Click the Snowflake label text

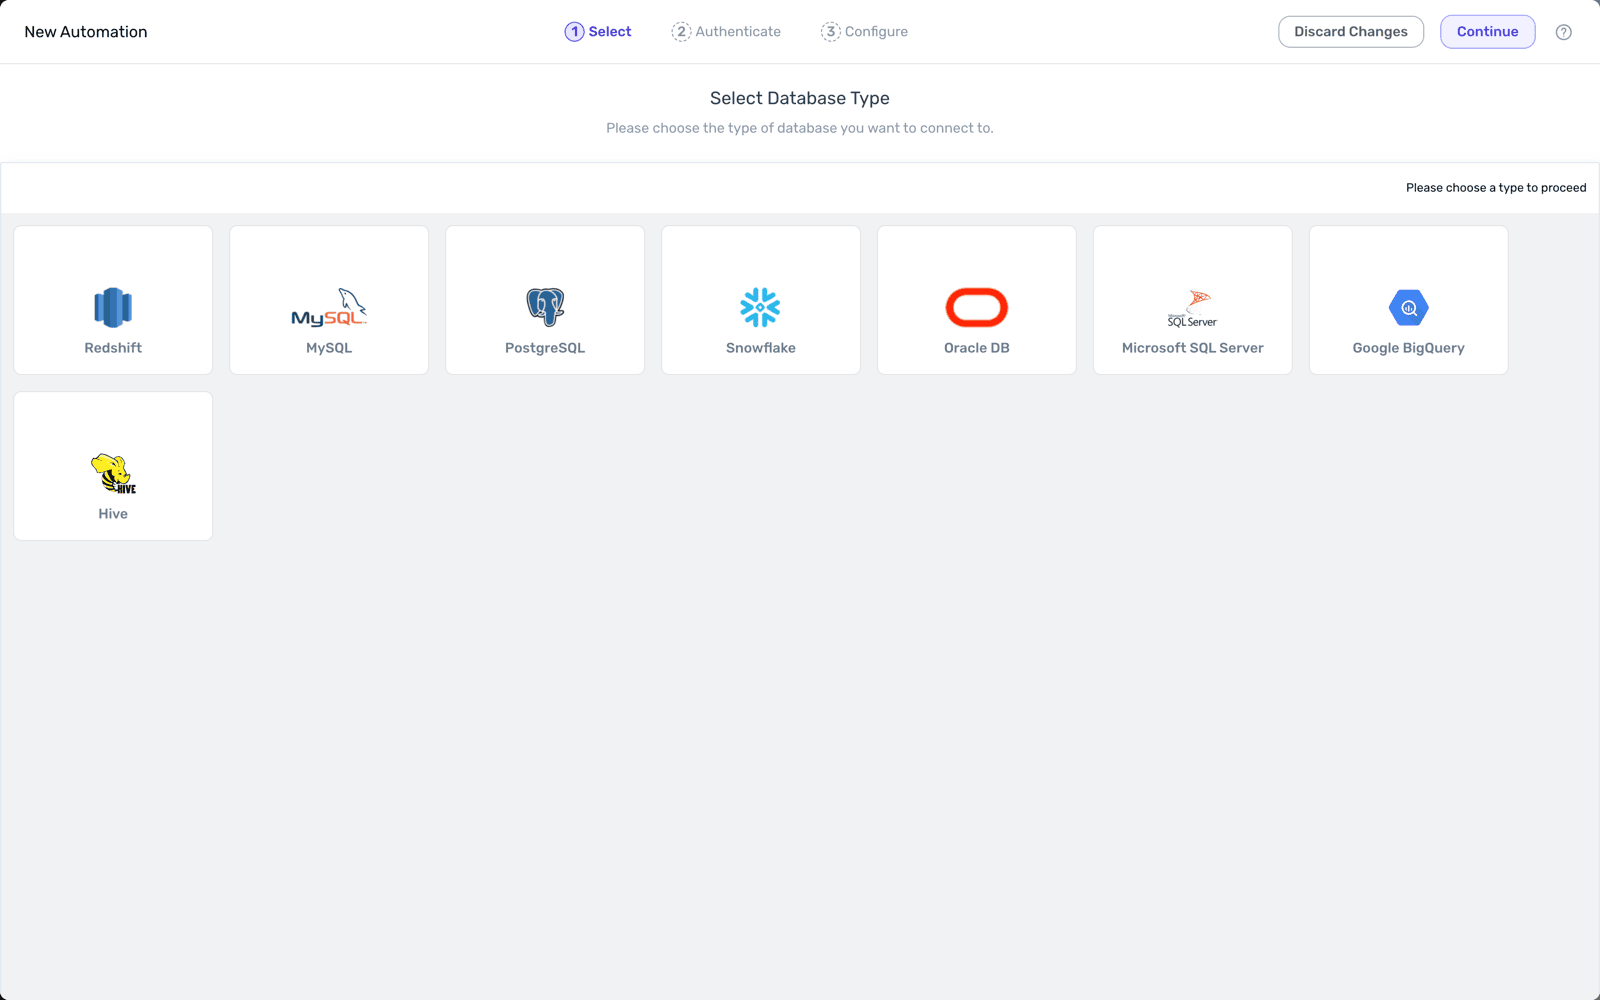tap(761, 348)
